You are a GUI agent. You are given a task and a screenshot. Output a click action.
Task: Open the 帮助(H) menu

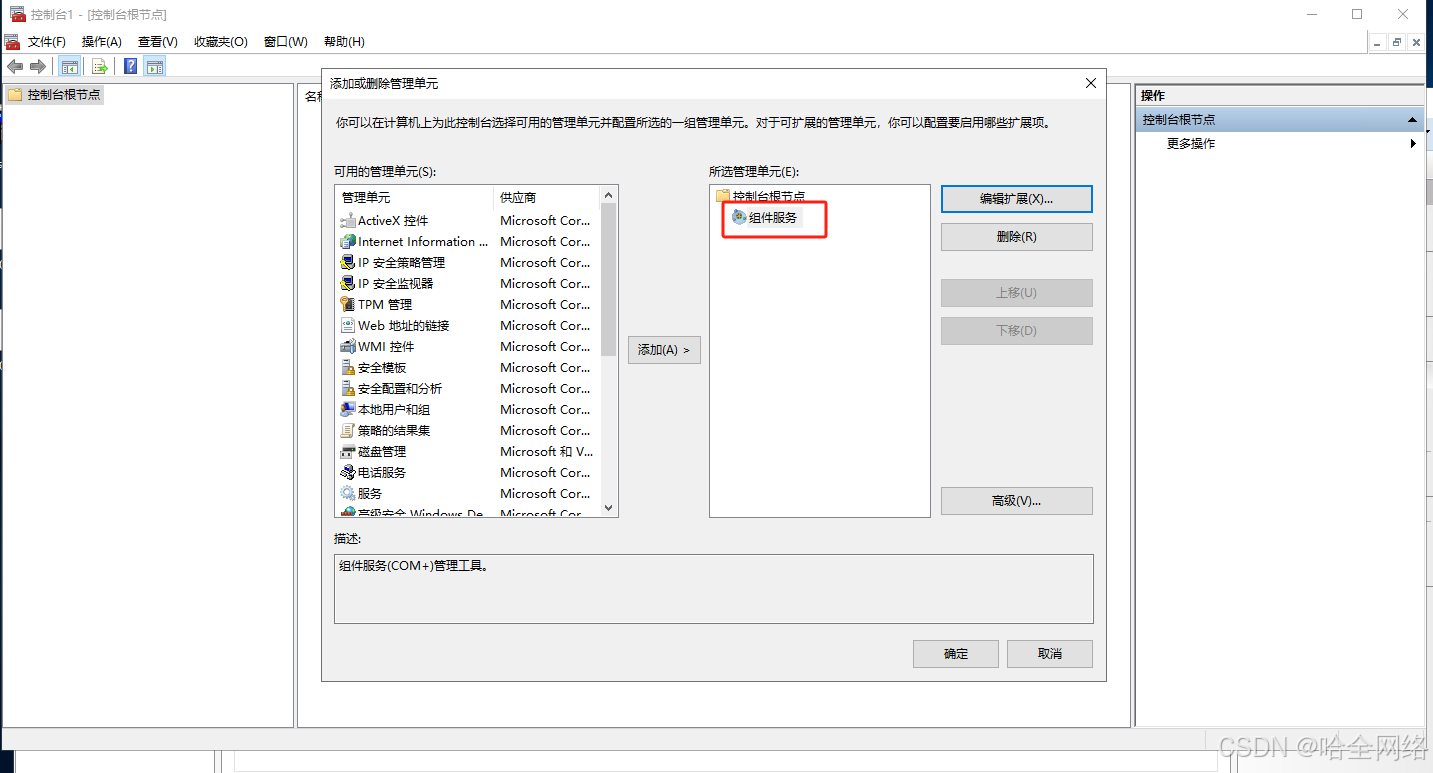pos(344,42)
